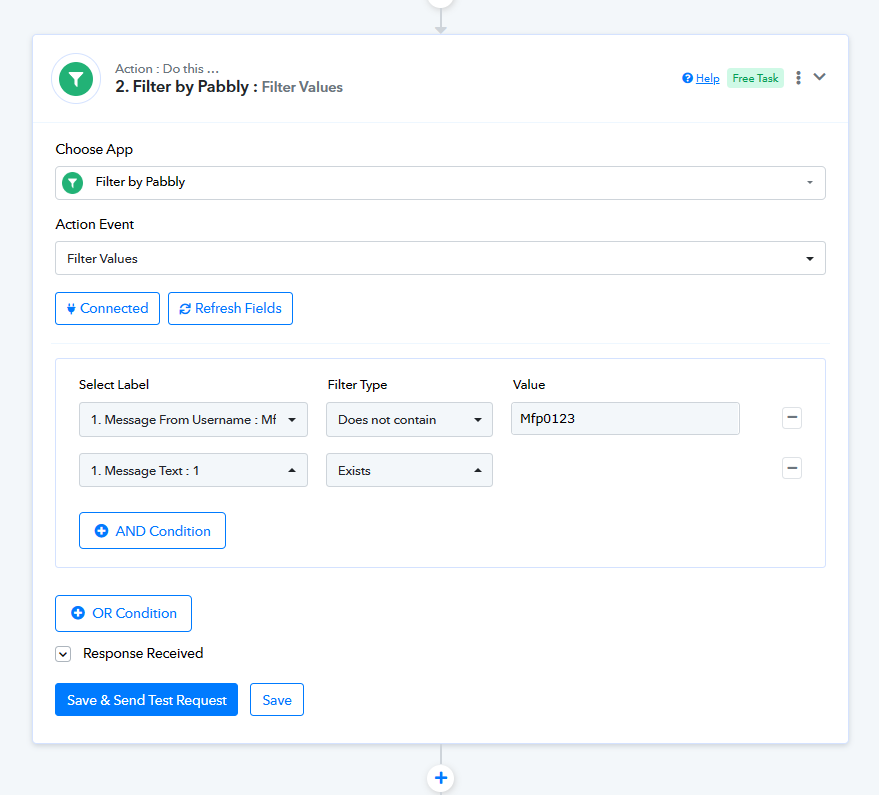Add an OR Condition
This screenshot has width=879, height=795.
tap(123, 613)
